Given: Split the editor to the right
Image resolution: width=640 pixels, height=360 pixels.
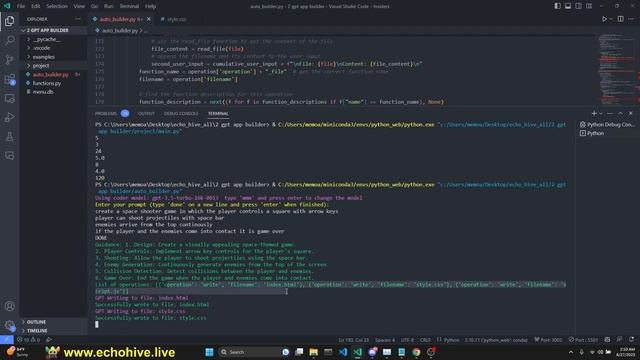Looking at the screenshot, I should click(x=620, y=19).
